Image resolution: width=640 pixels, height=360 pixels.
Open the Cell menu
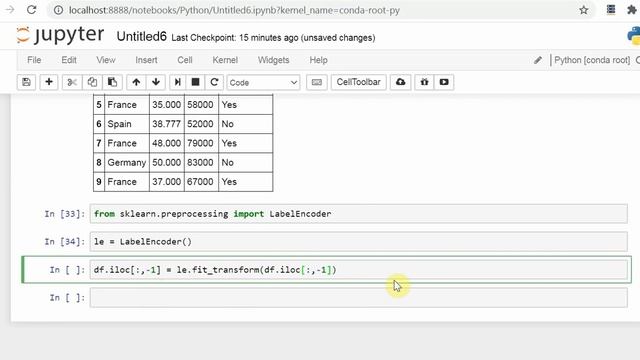click(184, 60)
